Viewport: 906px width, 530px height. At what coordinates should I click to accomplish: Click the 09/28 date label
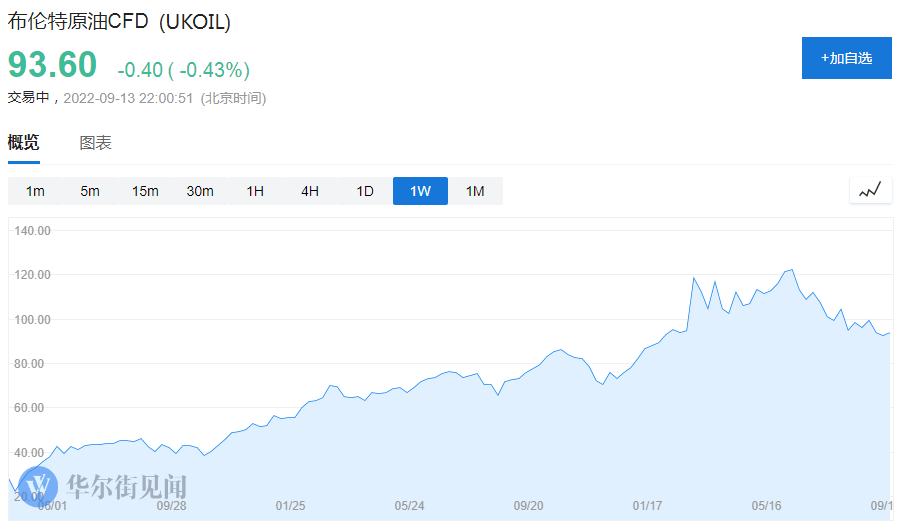pos(172,506)
